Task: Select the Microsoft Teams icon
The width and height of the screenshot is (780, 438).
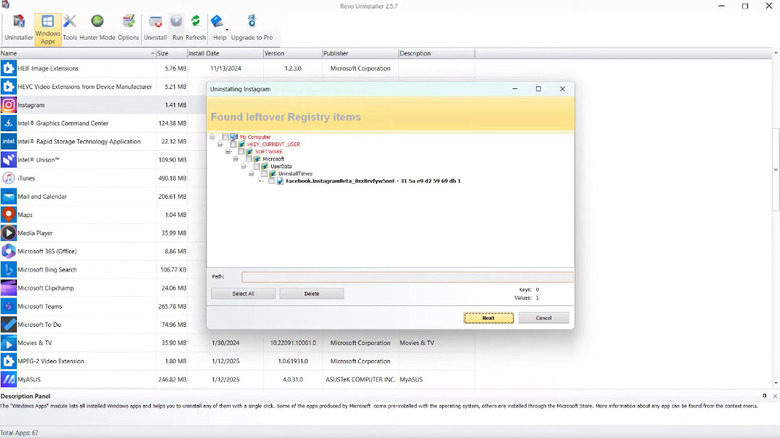Action: click(x=8, y=306)
